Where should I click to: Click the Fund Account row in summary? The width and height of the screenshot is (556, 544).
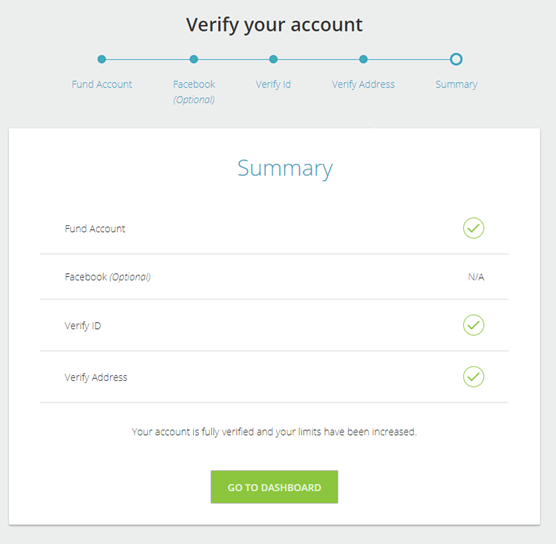coord(274,228)
